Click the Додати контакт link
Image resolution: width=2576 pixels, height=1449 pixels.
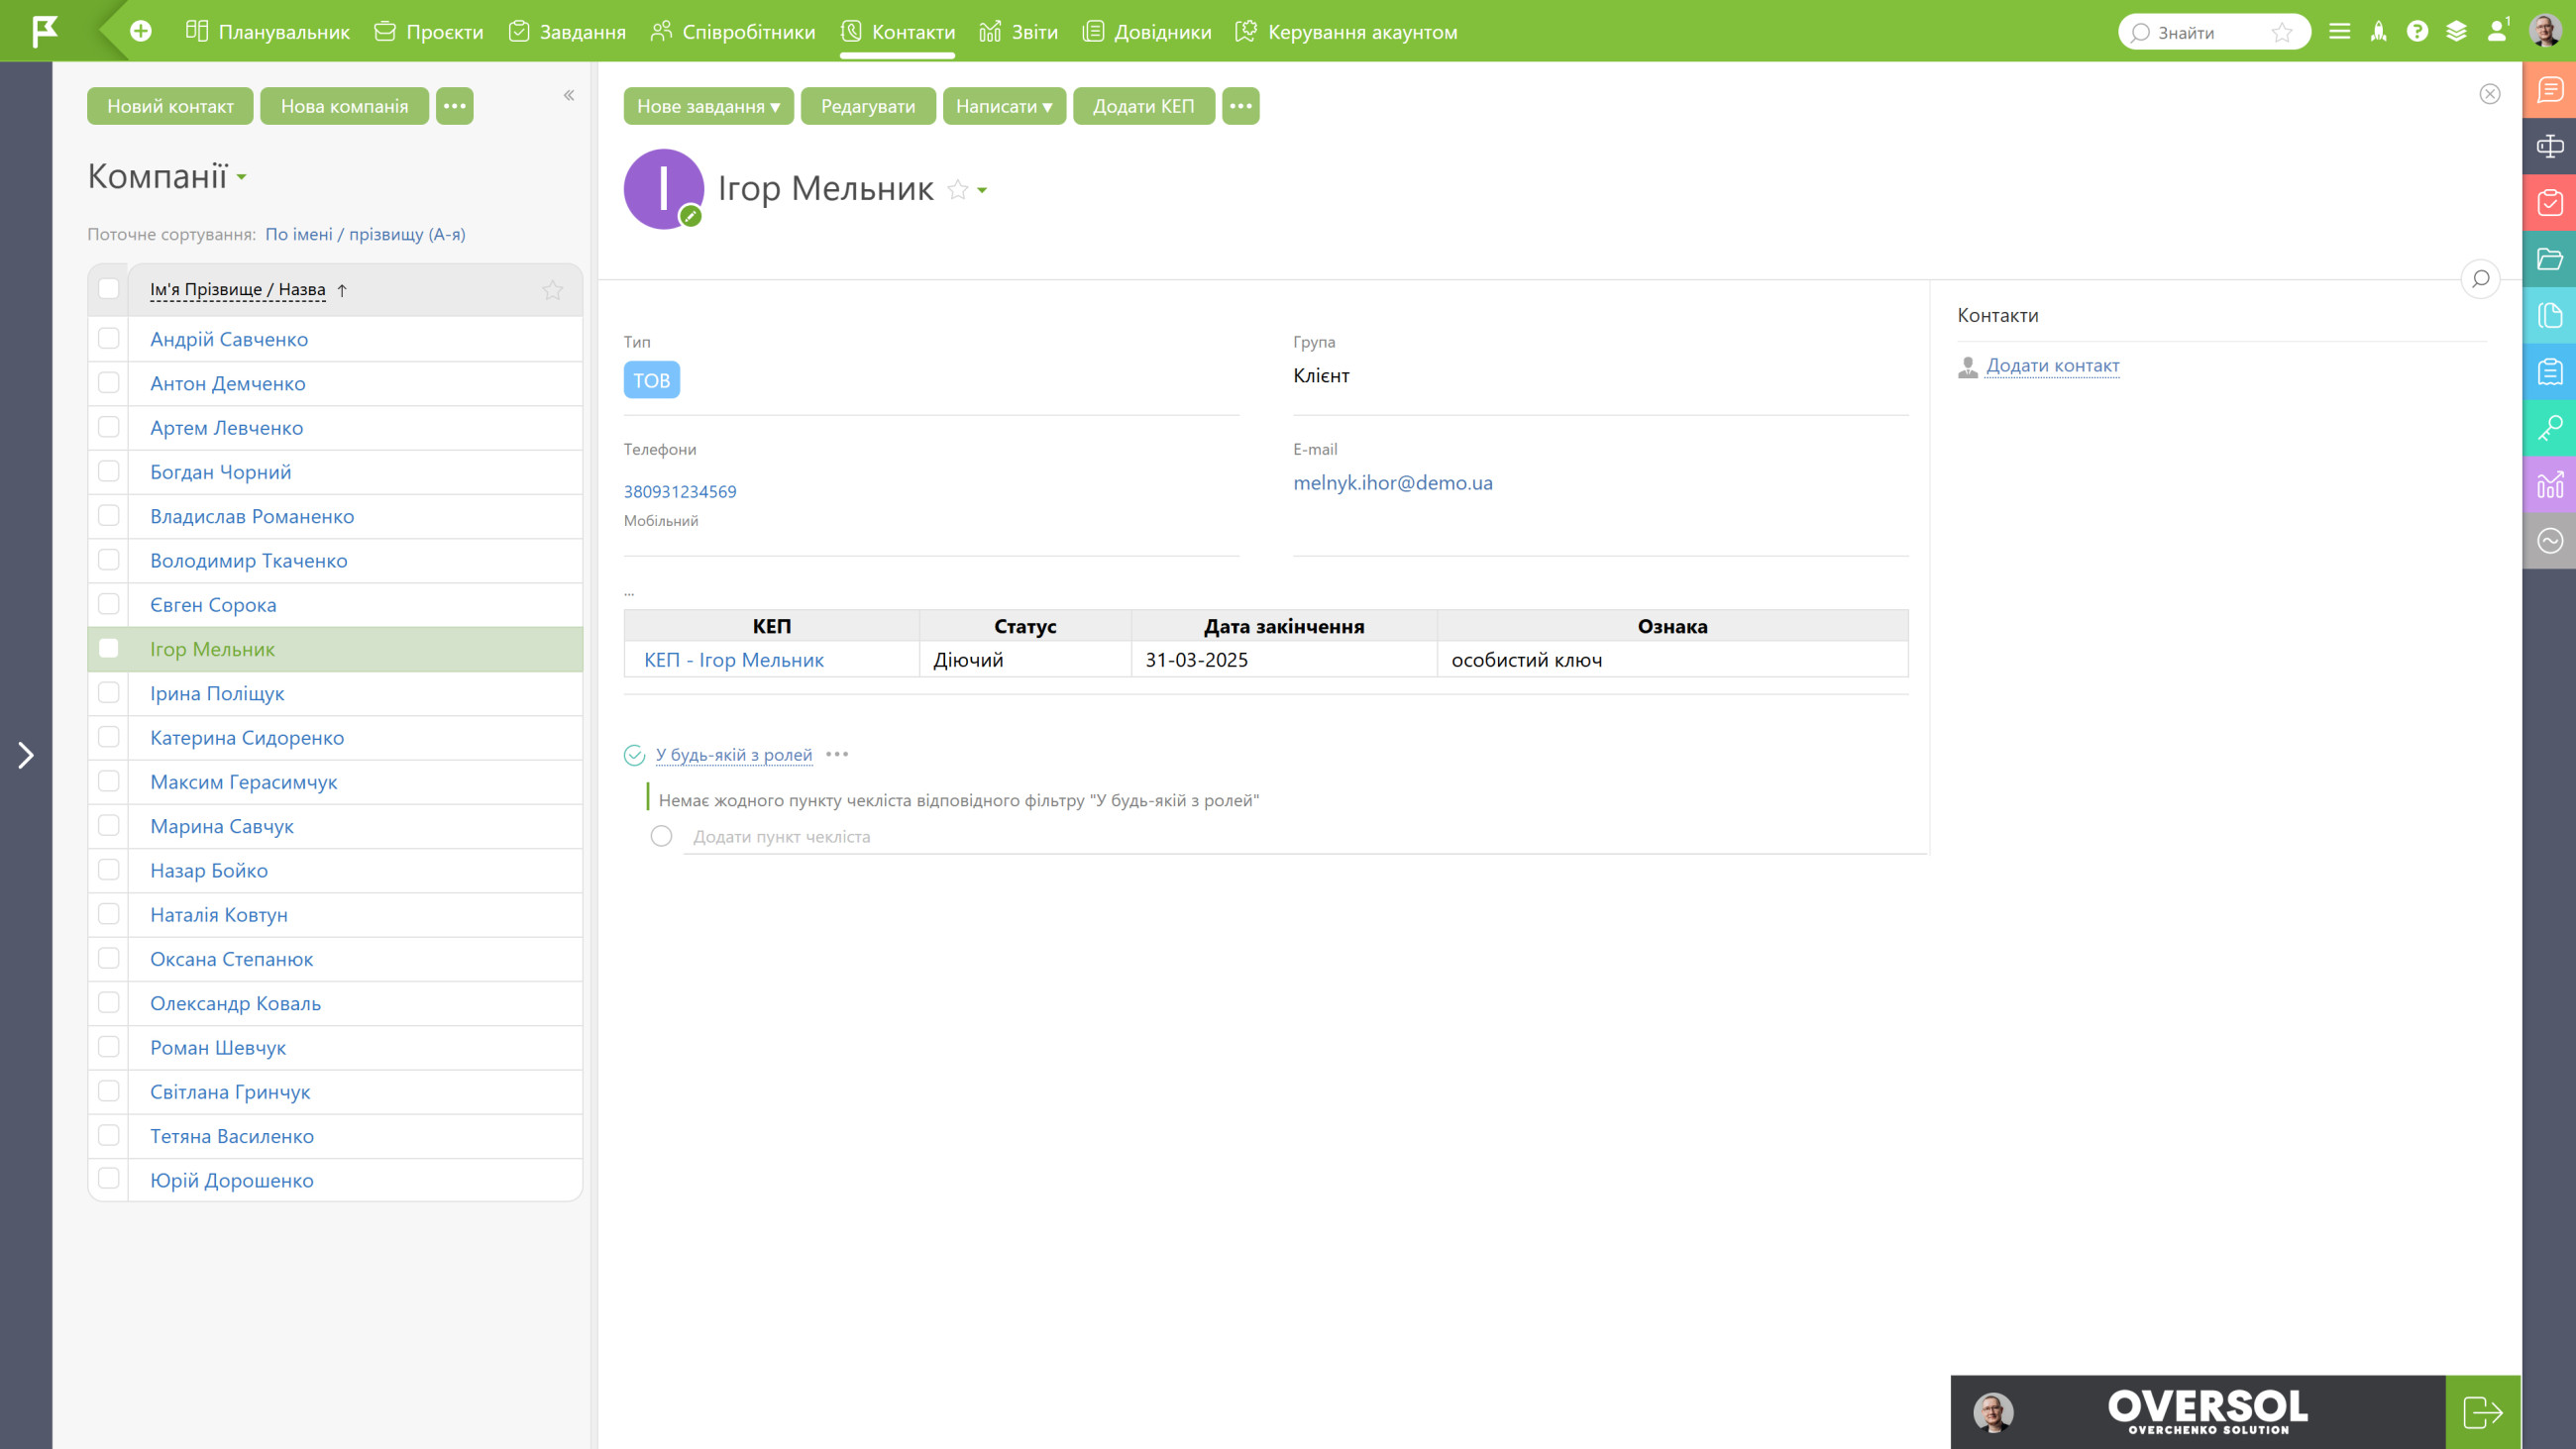[x=2052, y=366]
